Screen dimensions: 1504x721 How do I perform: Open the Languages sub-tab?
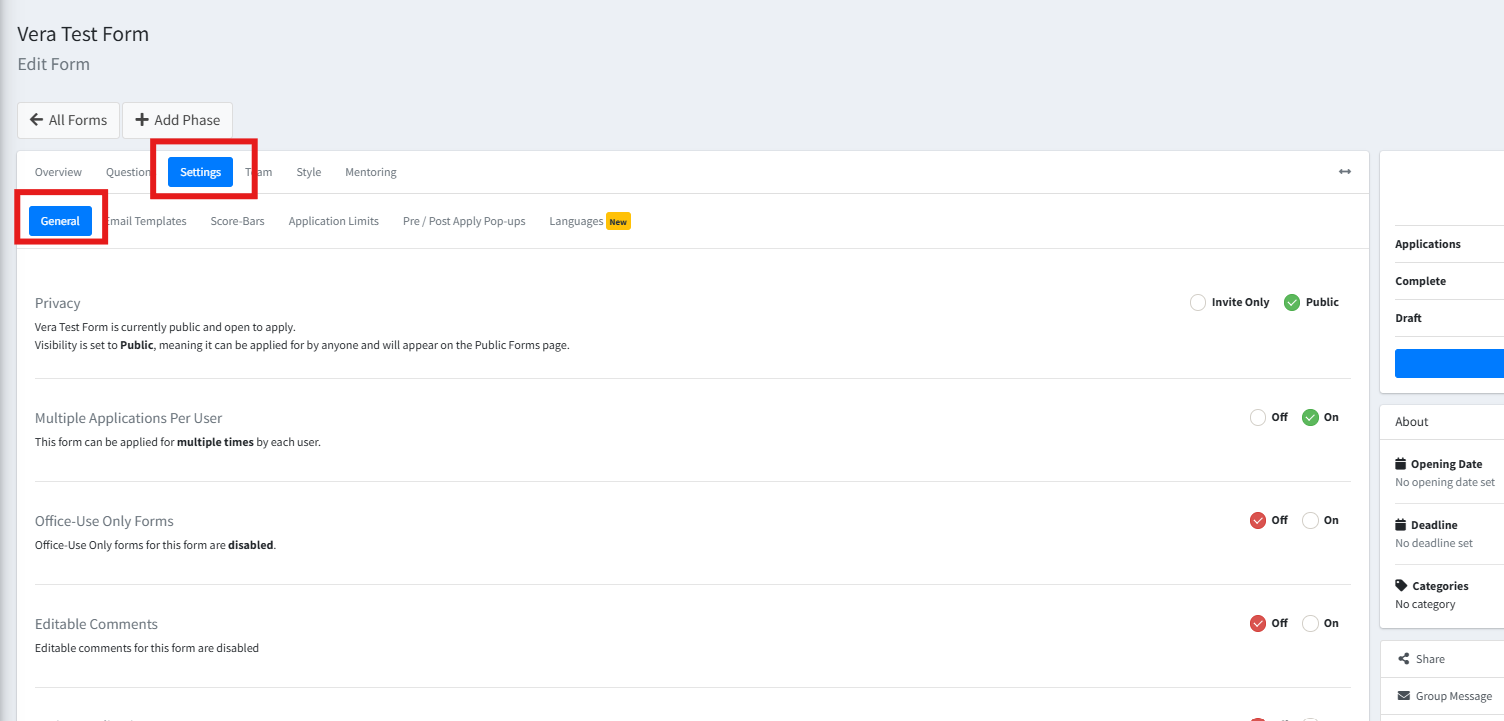click(x=576, y=221)
